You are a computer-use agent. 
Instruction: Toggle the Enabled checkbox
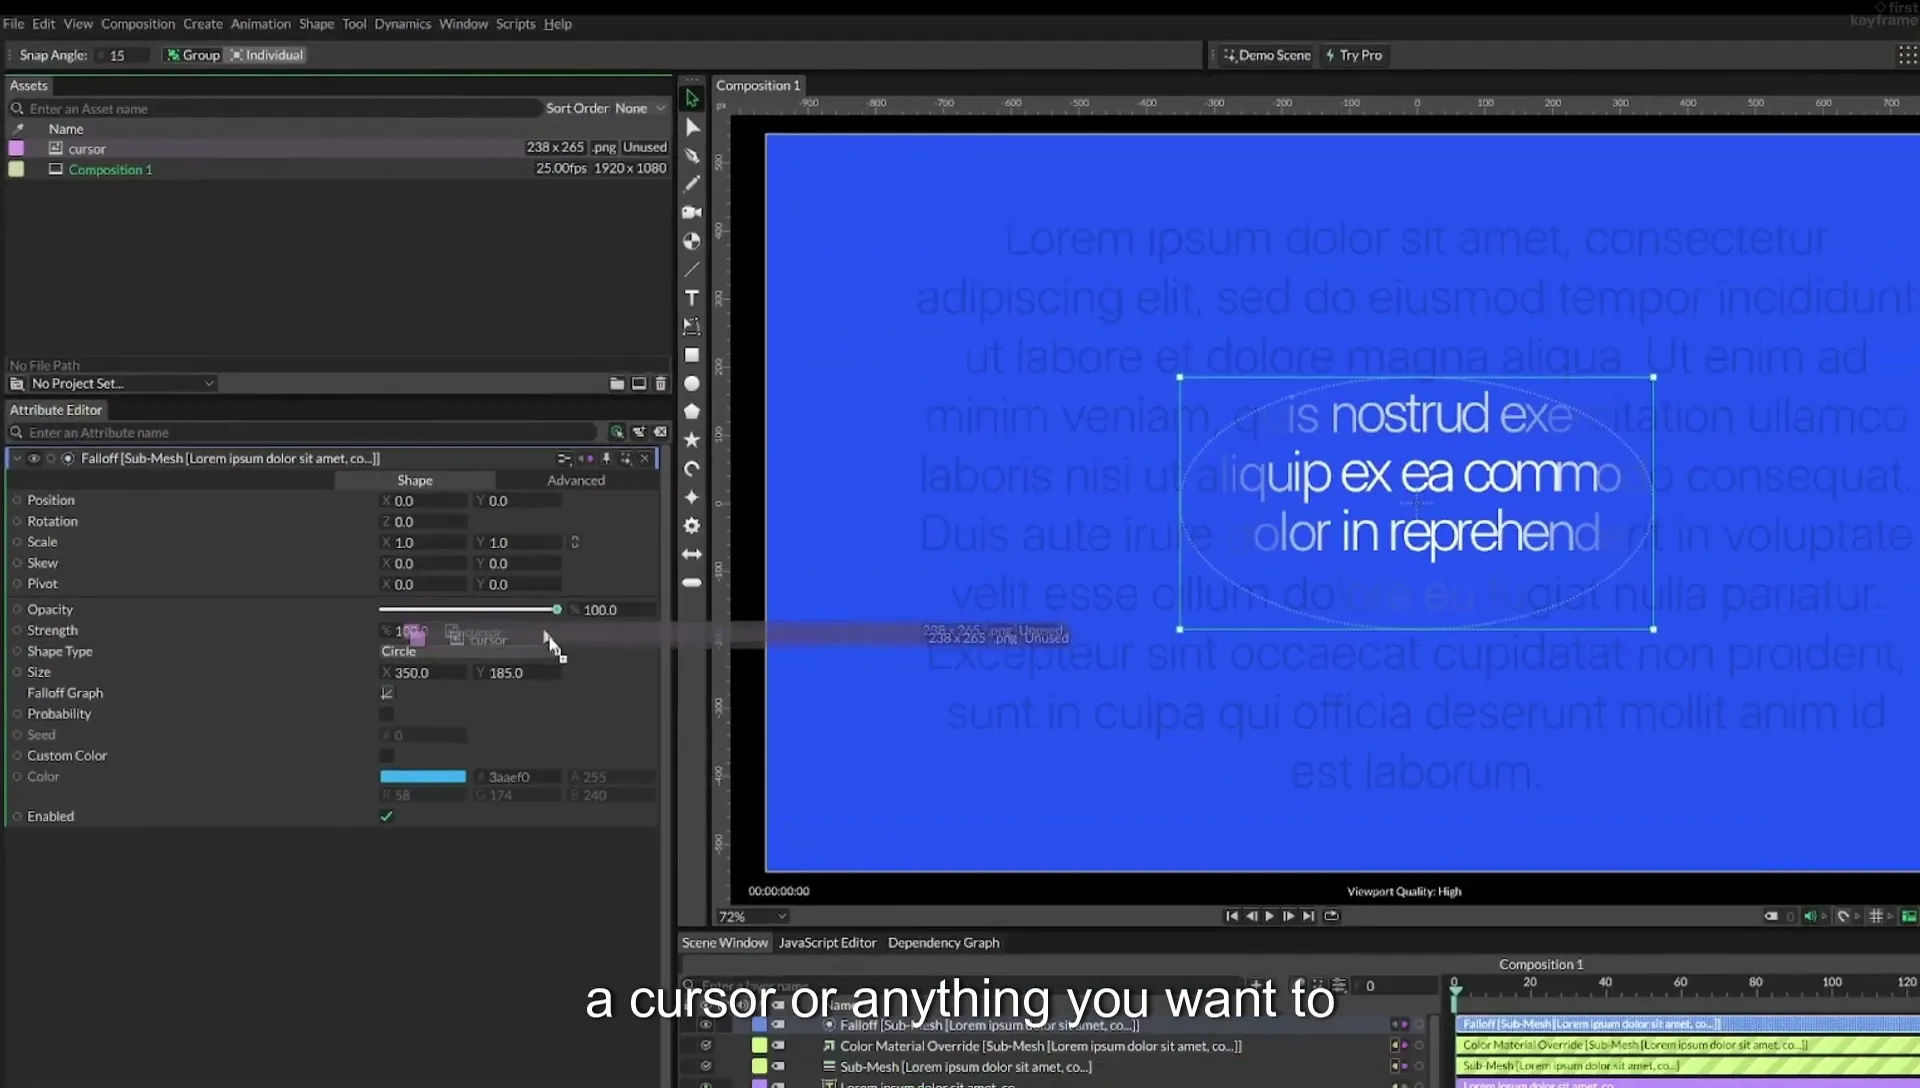(387, 816)
